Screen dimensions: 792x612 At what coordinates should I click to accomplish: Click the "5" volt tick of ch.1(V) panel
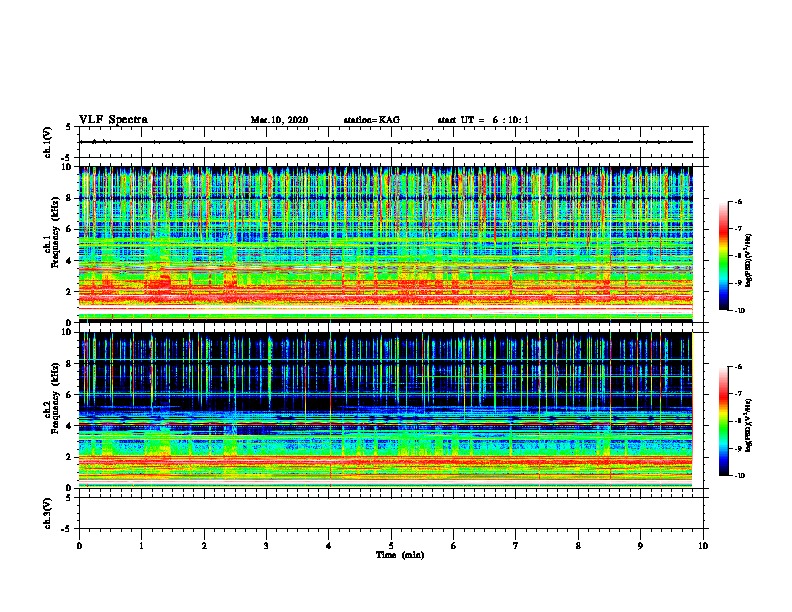click(69, 127)
